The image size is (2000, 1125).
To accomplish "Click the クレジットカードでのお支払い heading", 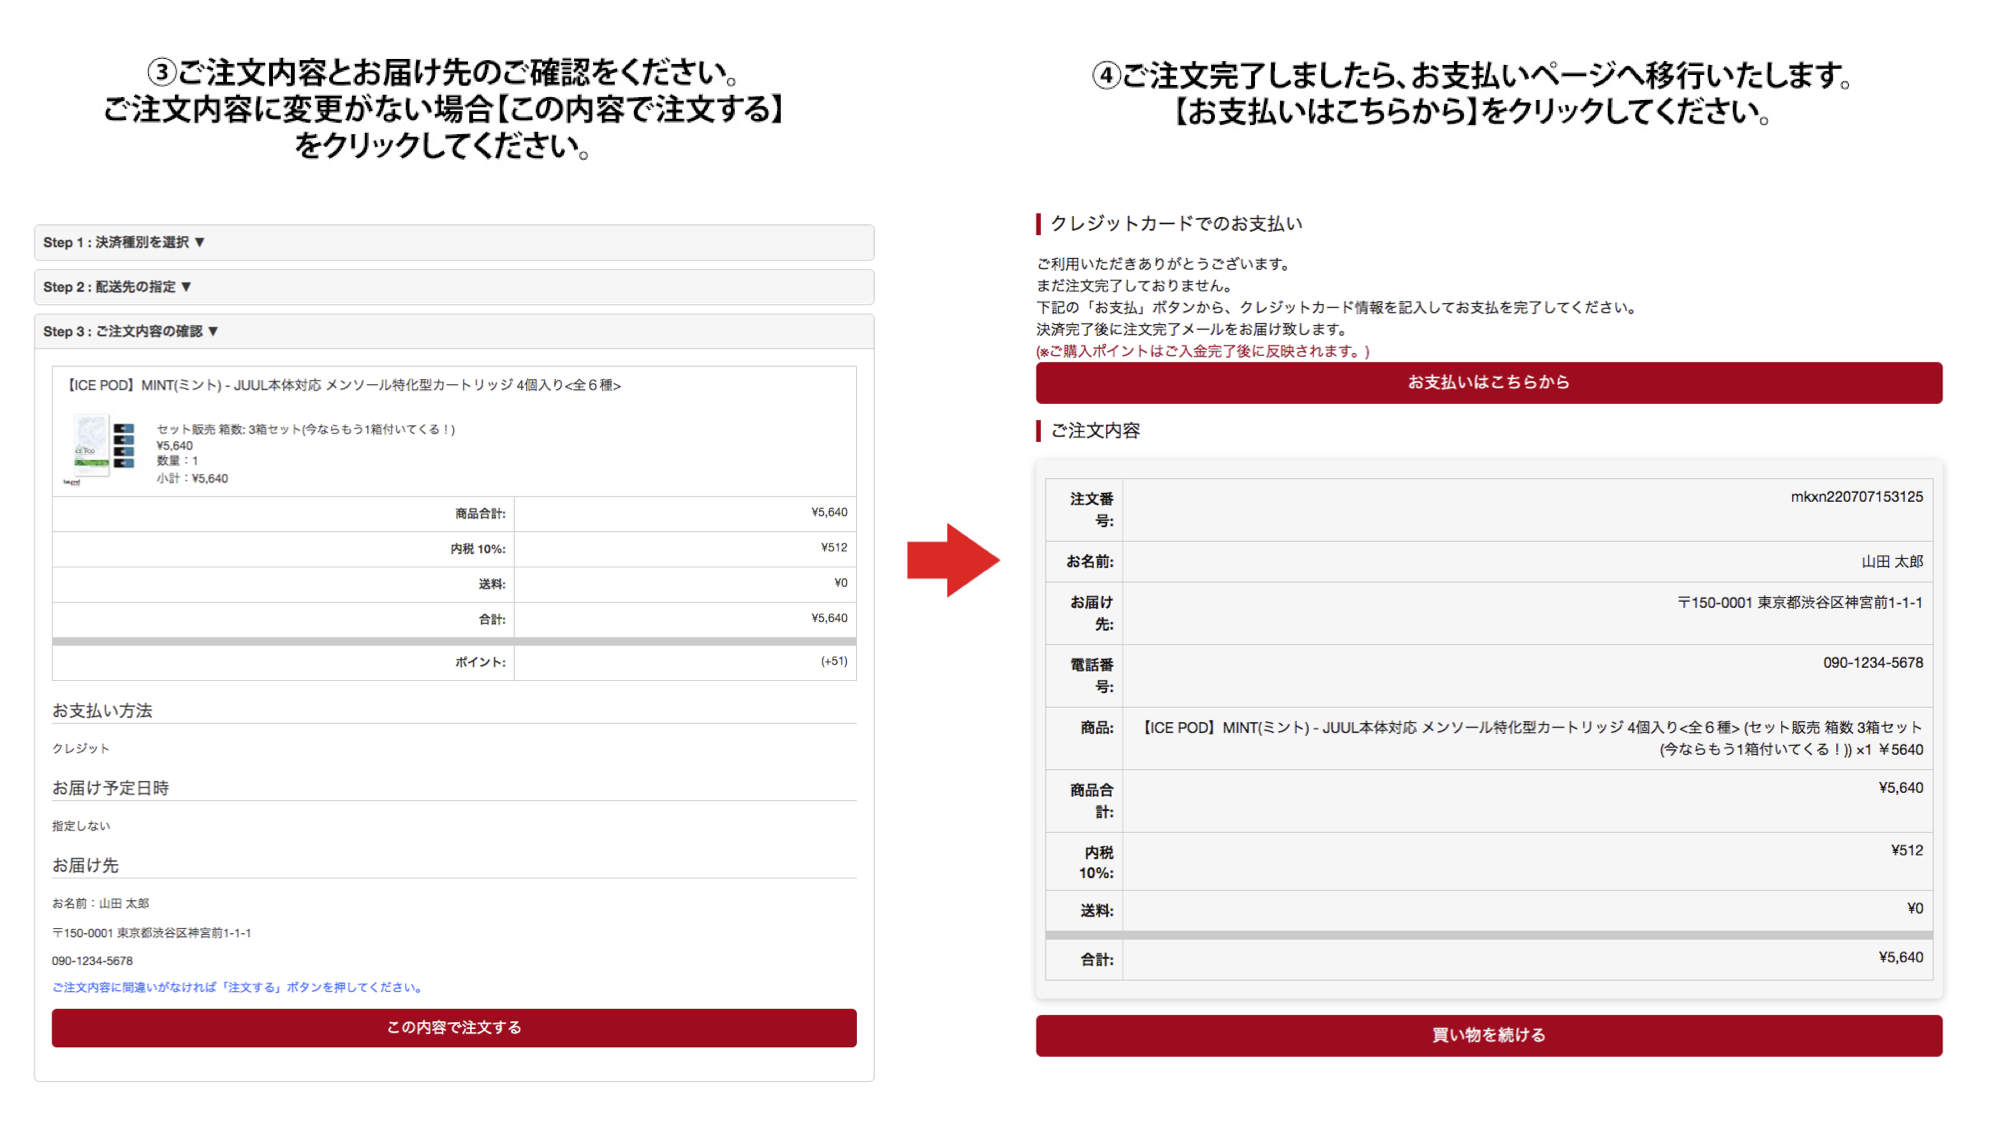I will coord(1175,224).
